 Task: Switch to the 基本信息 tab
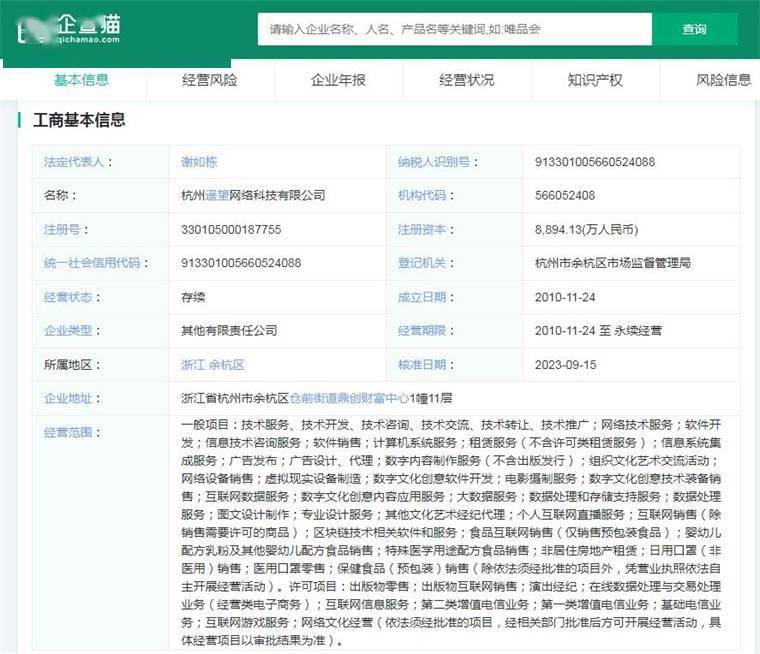click(81, 80)
